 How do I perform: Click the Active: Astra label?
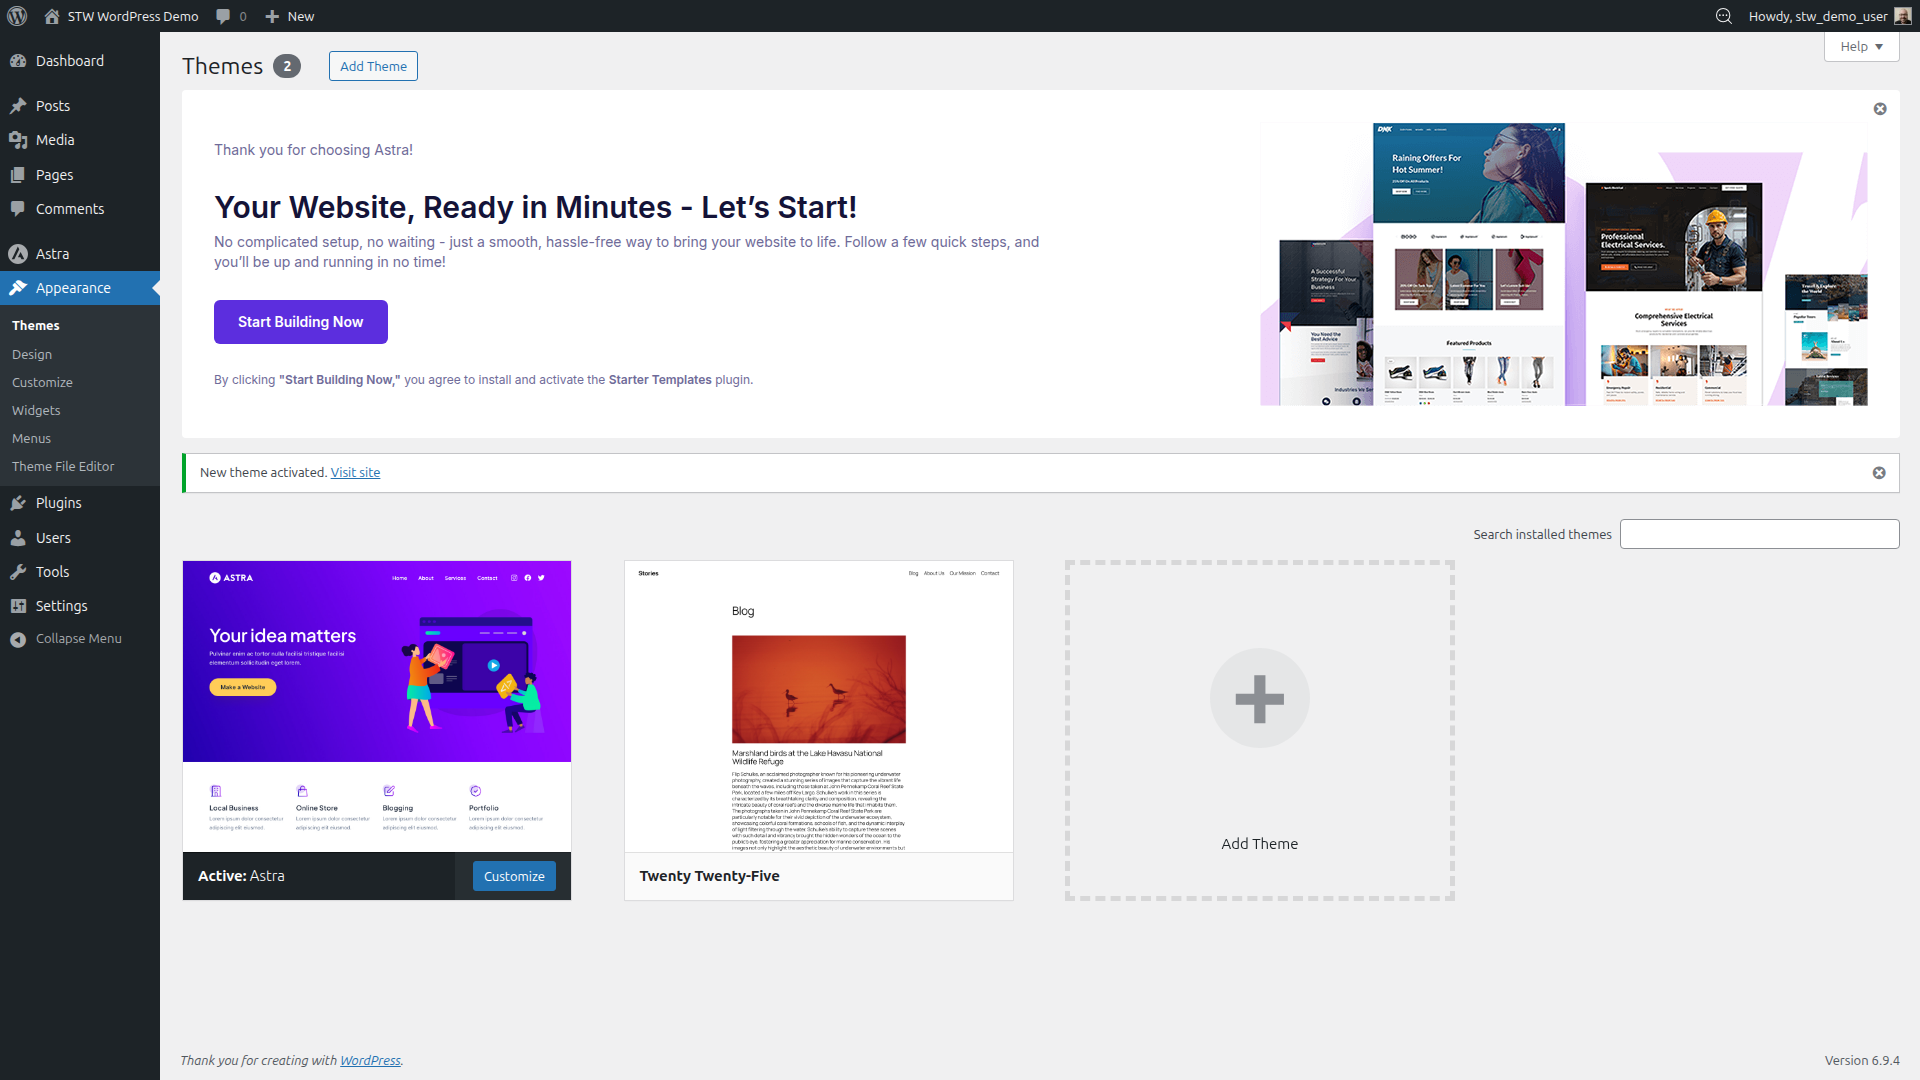(241, 876)
